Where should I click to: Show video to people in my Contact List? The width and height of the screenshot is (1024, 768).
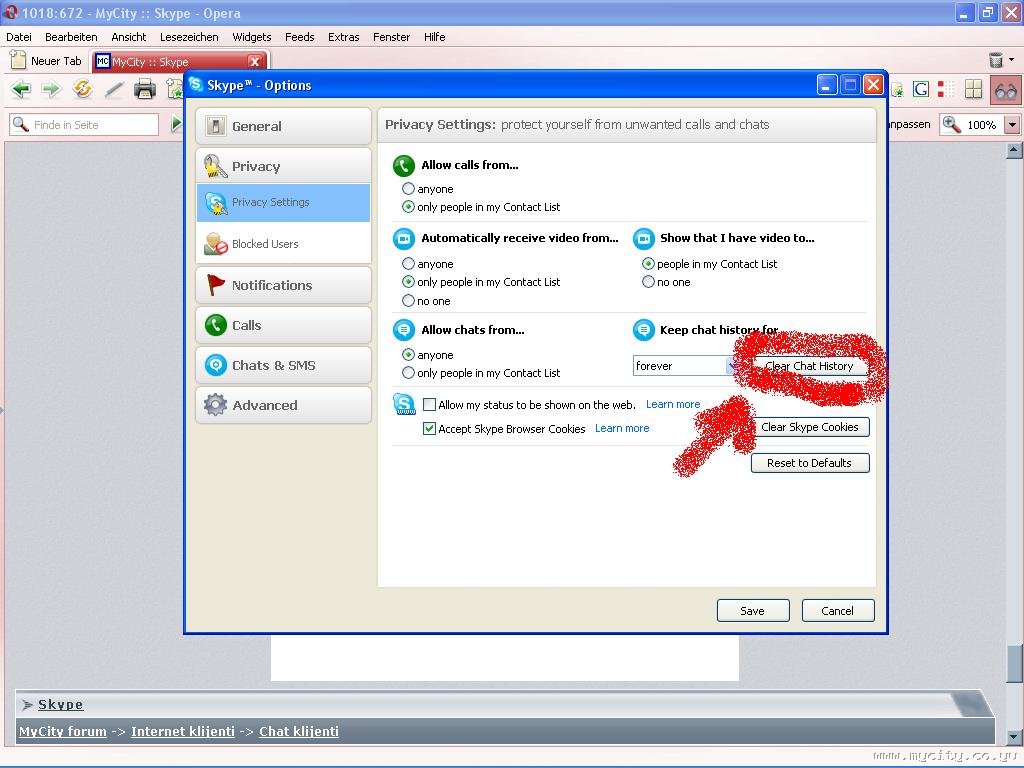tap(648, 264)
